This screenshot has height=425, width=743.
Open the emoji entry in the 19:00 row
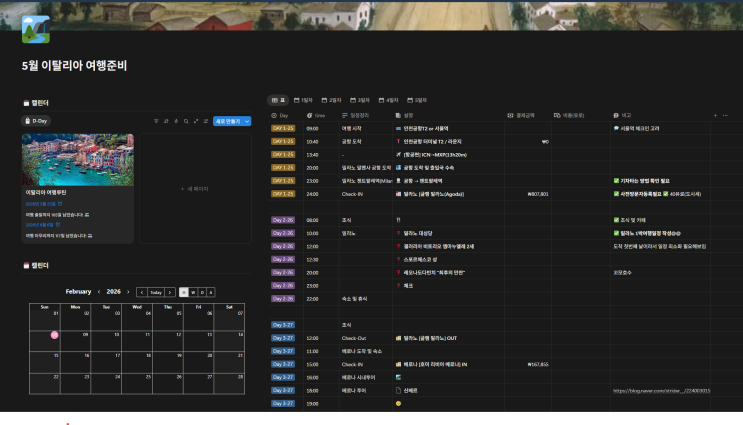pyautogui.click(x=398, y=404)
